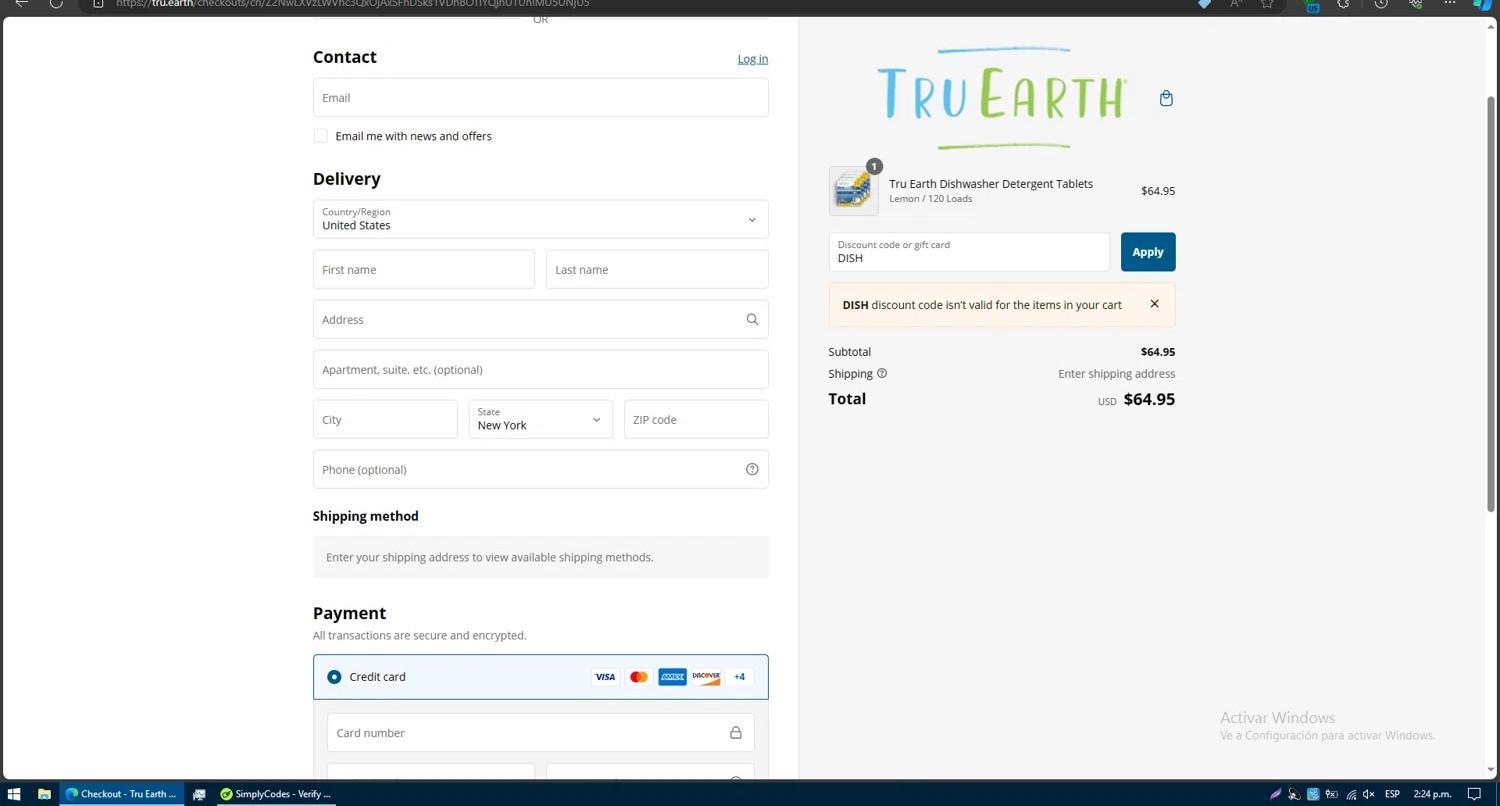Click the shipping info question mark icon
The width and height of the screenshot is (1500, 806).
point(882,374)
